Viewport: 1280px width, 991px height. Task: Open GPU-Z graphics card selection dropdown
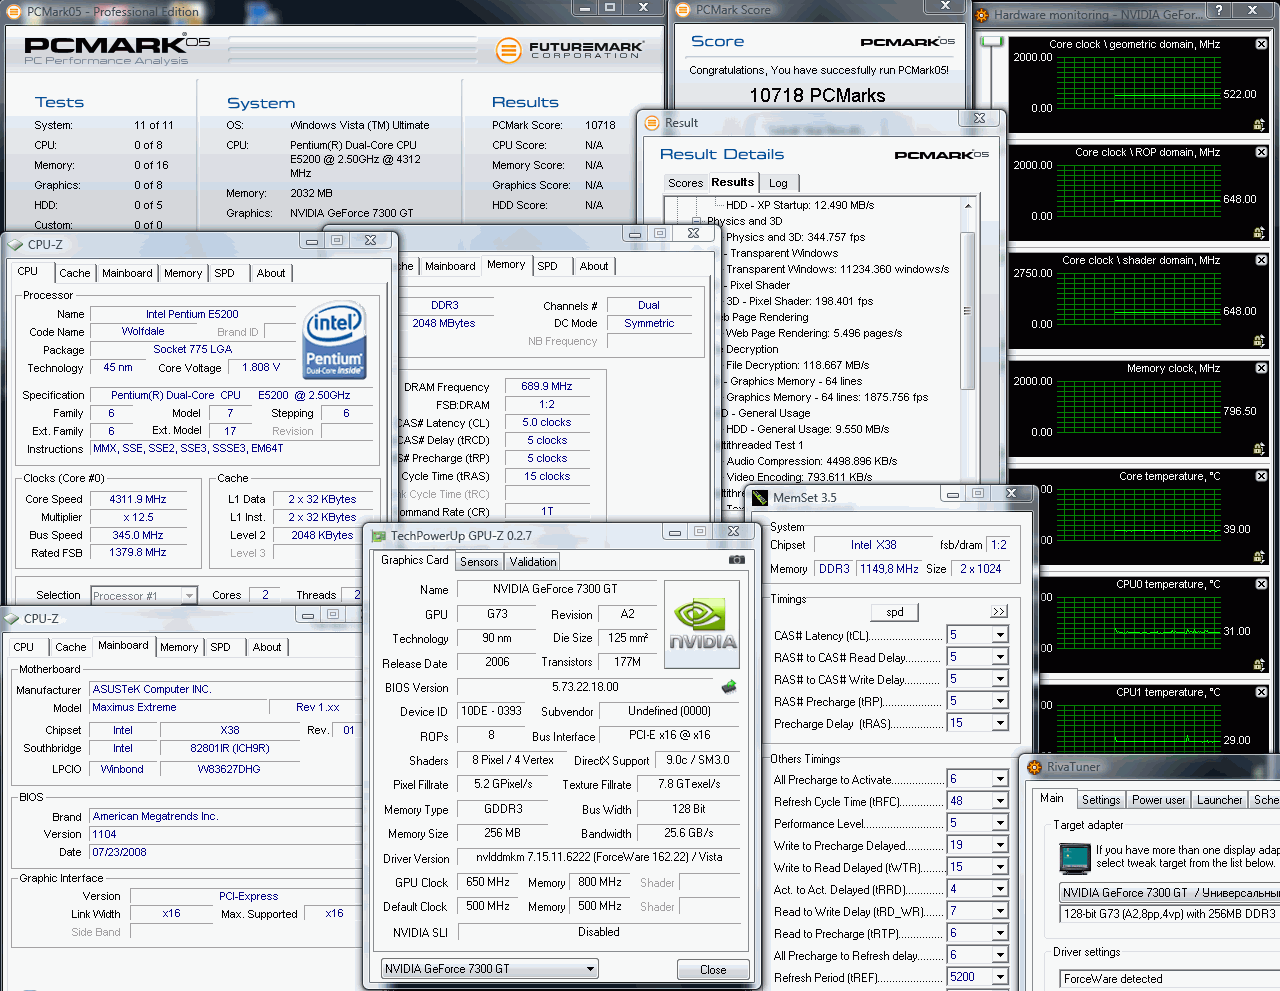click(x=591, y=968)
